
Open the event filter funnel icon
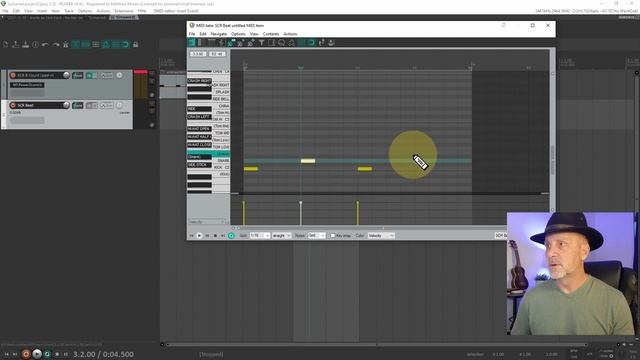[261, 42]
